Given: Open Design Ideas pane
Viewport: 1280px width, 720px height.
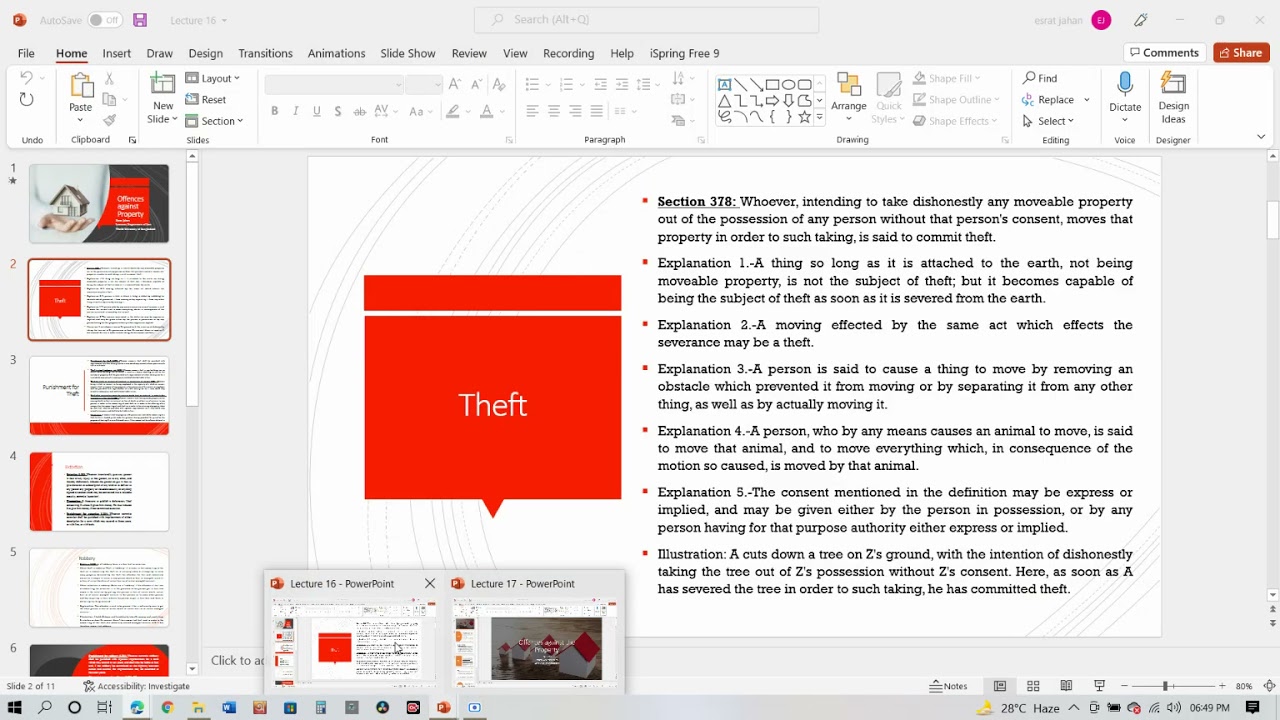Looking at the screenshot, I should [1174, 98].
